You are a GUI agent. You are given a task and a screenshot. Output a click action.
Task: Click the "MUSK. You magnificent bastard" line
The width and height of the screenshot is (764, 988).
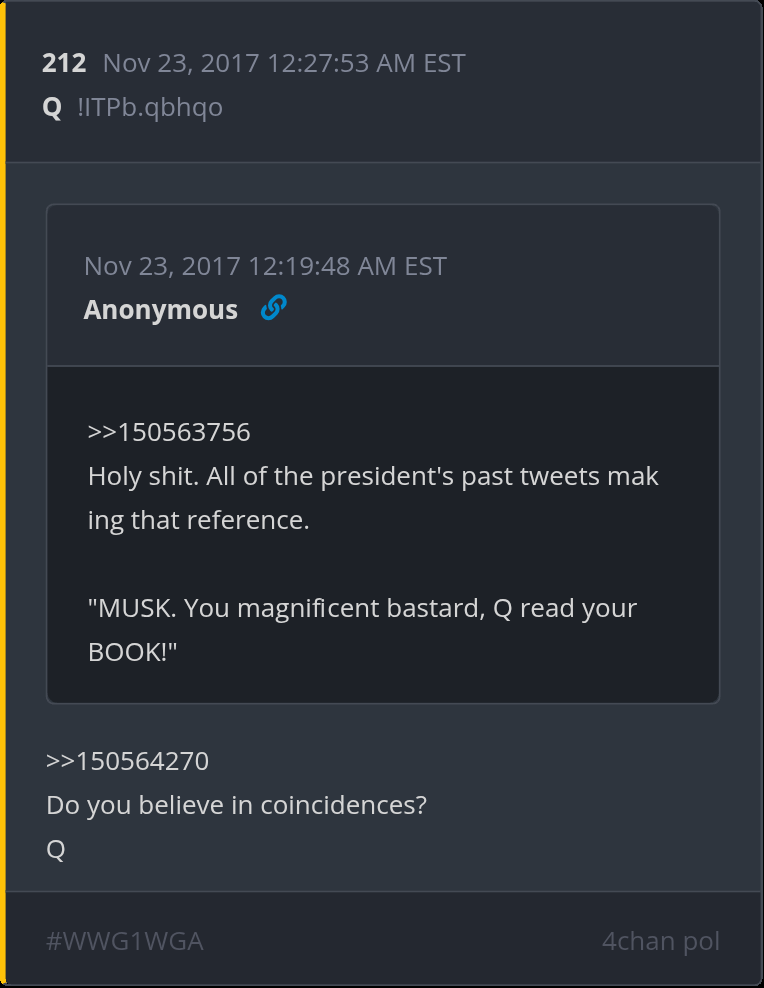click(362, 608)
